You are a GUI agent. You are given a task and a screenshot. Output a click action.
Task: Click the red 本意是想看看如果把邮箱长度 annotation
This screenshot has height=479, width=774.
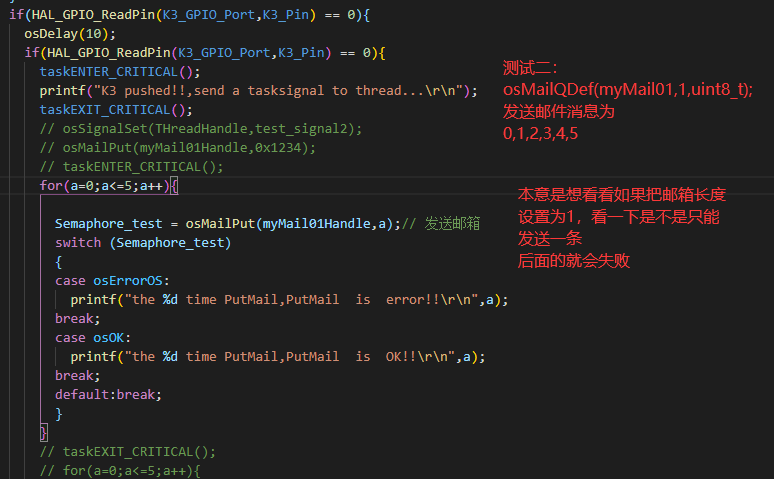point(622,195)
